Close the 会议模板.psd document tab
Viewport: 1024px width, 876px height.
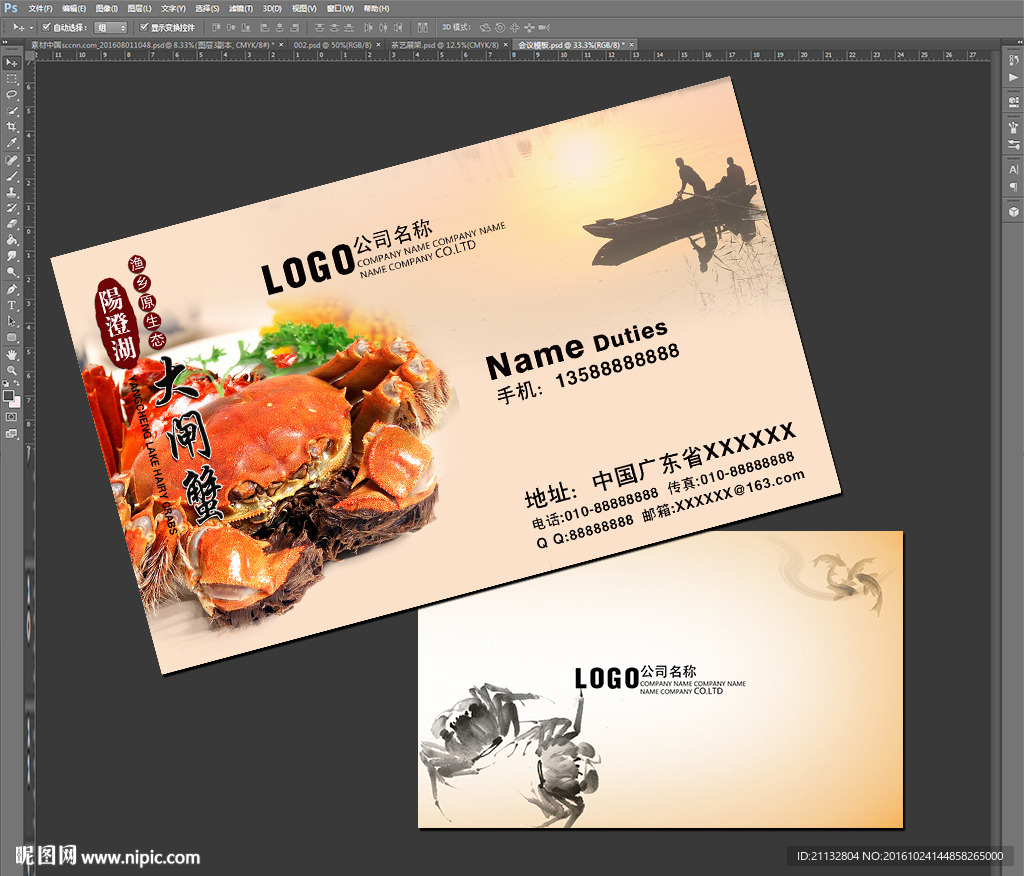coord(632,45)
